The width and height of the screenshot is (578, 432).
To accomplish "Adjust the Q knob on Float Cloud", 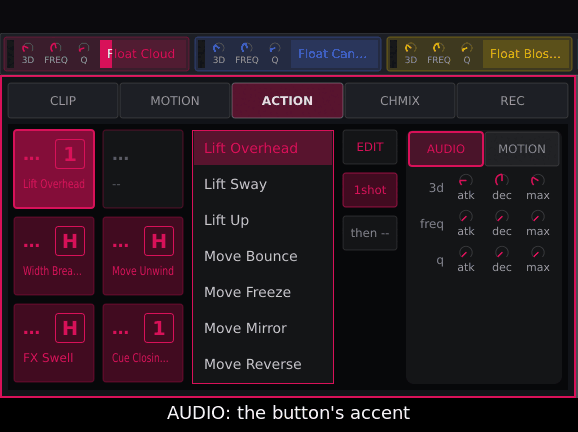I will (x=84, y=48).
